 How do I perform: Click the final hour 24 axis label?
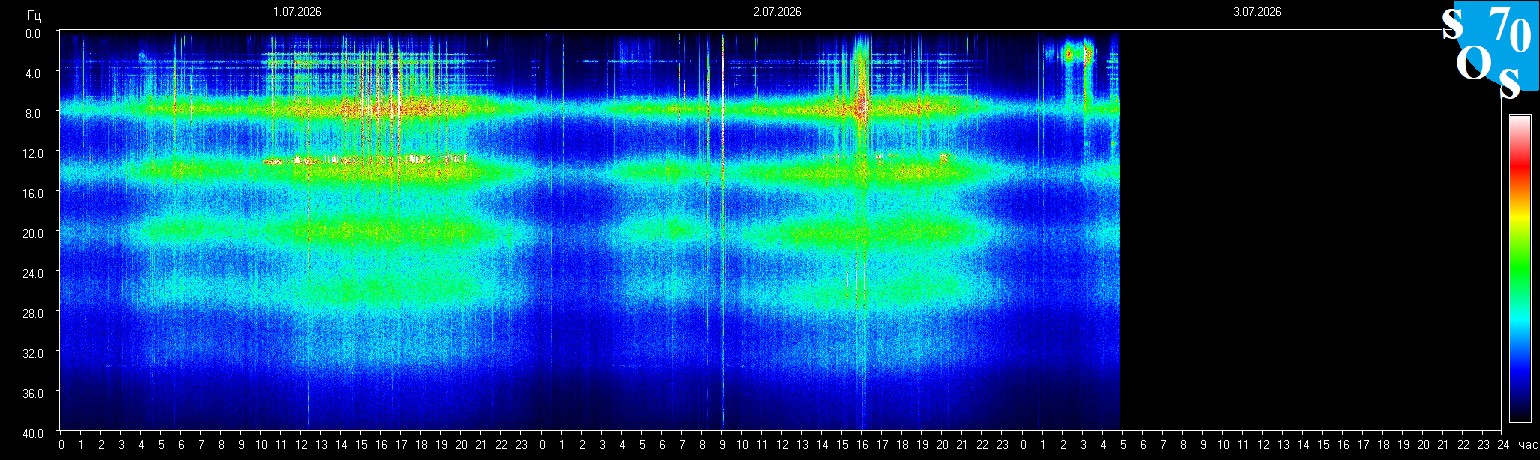pyautogui.click(x=1502, y=445)
